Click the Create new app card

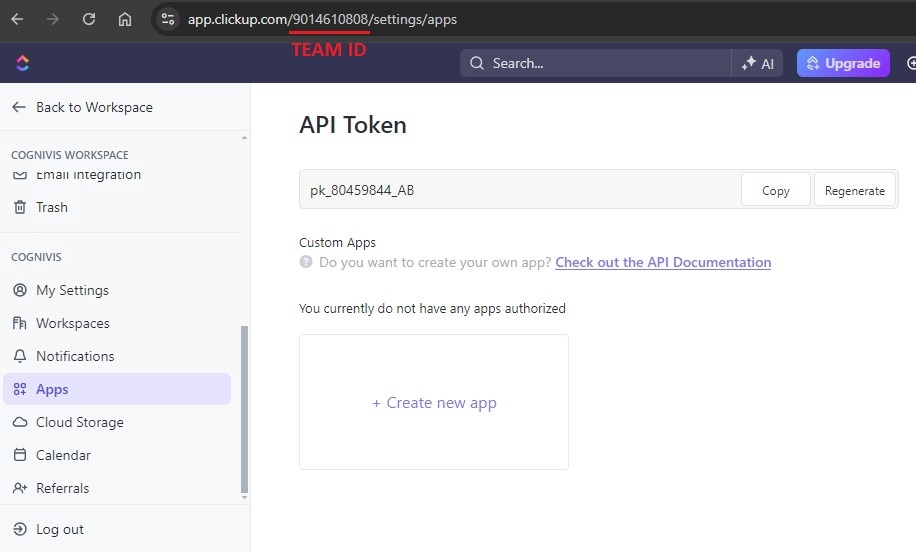(x=434, y=402)
